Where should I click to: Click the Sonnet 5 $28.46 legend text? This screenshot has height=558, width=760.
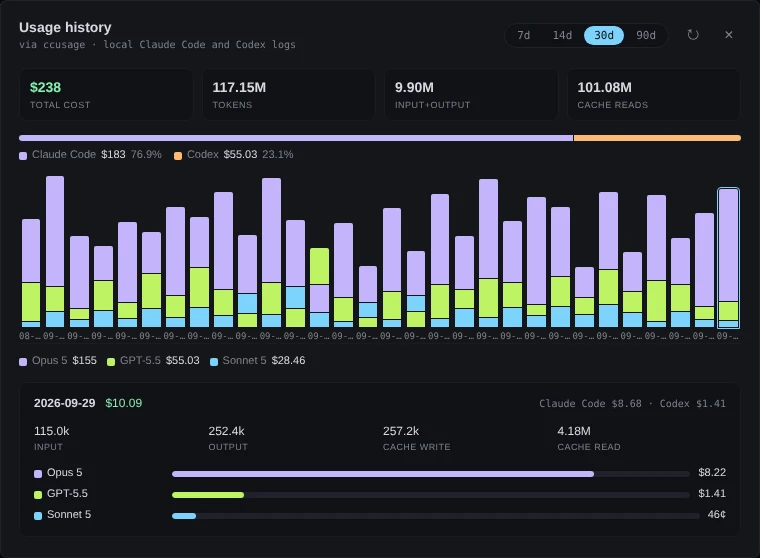click(x=264, y=361)
